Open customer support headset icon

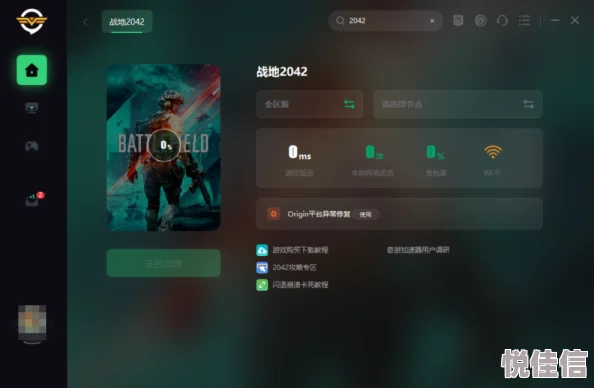502,20
